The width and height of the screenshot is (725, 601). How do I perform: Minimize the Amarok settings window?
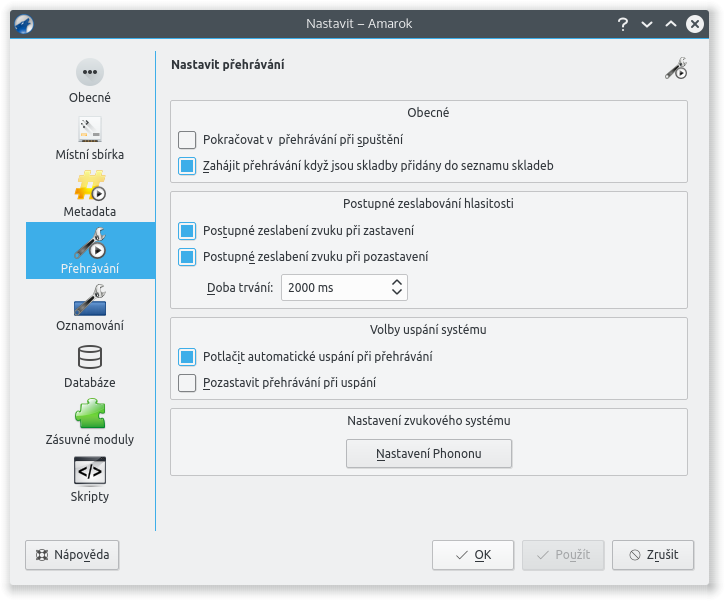click(647, 24)
